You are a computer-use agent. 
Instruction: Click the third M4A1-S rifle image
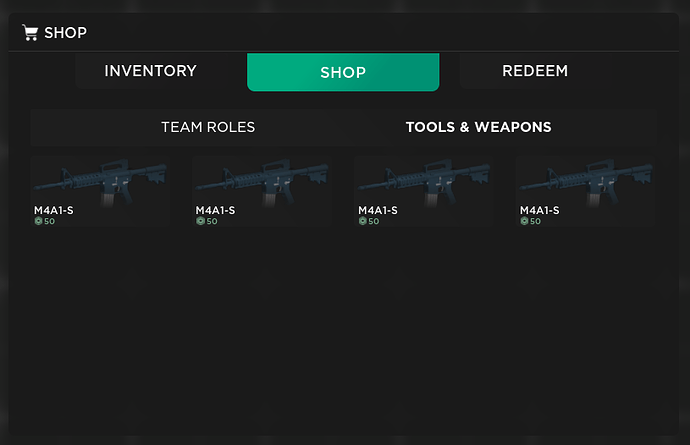pos(424,181)
